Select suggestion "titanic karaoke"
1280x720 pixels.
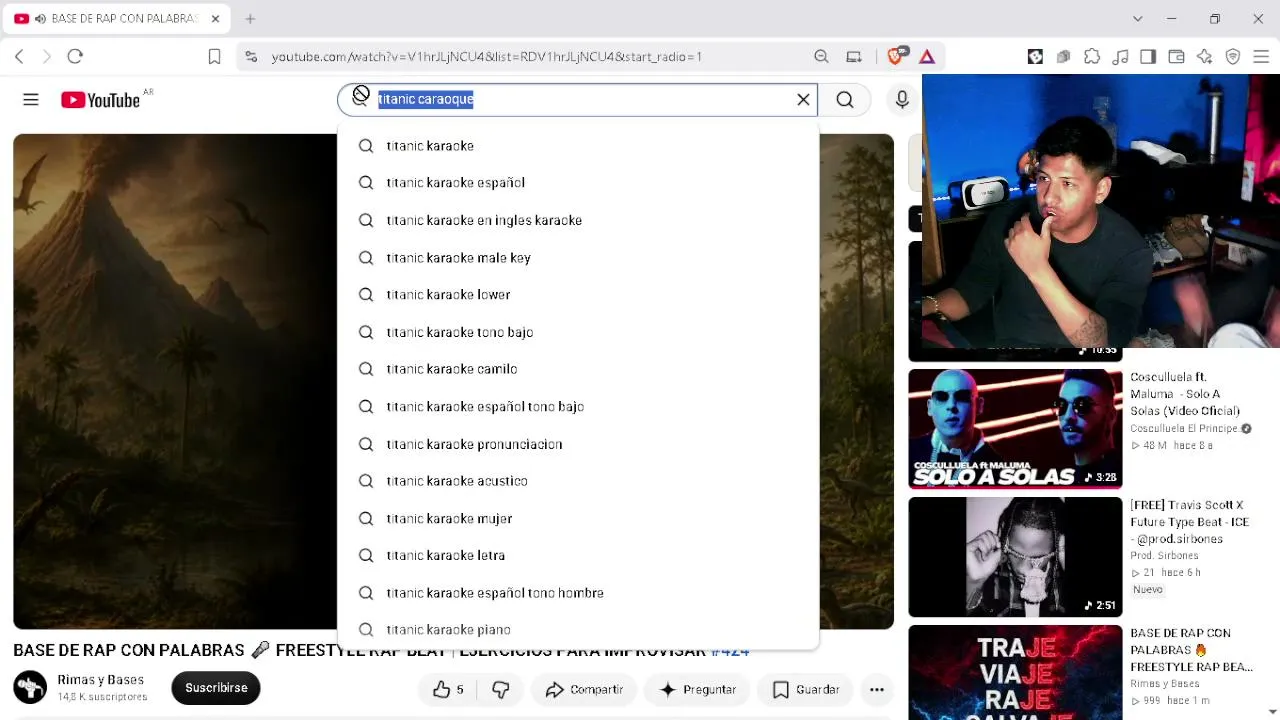(578, 146)
